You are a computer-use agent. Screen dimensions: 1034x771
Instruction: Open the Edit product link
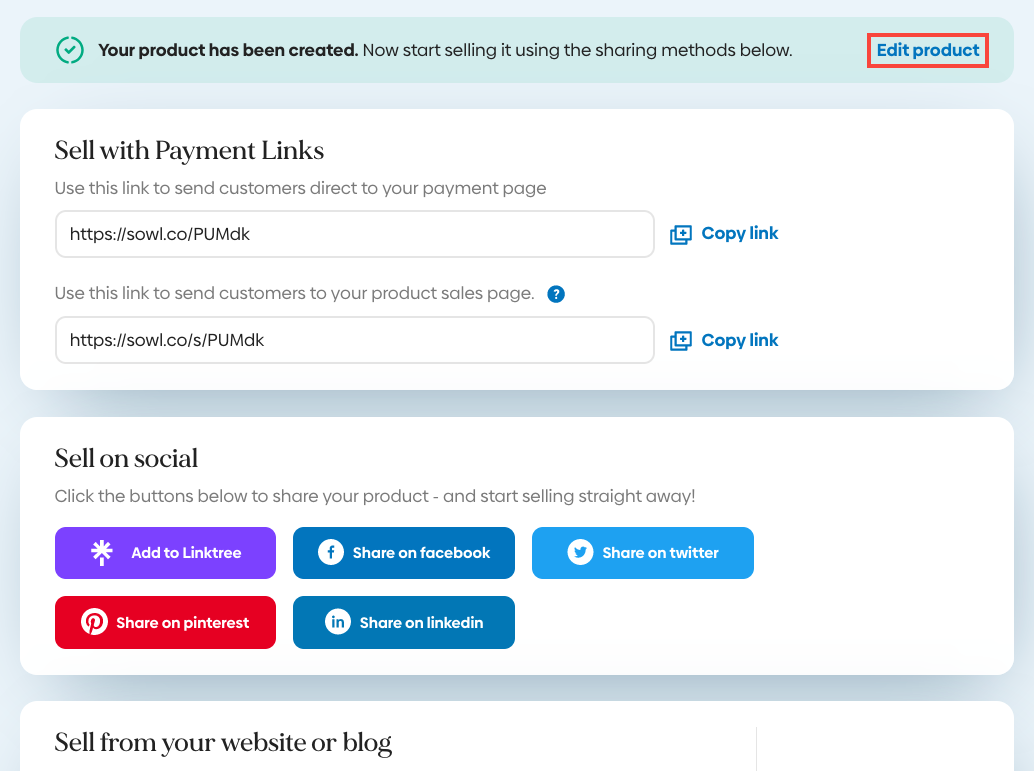tap(928, 50)
